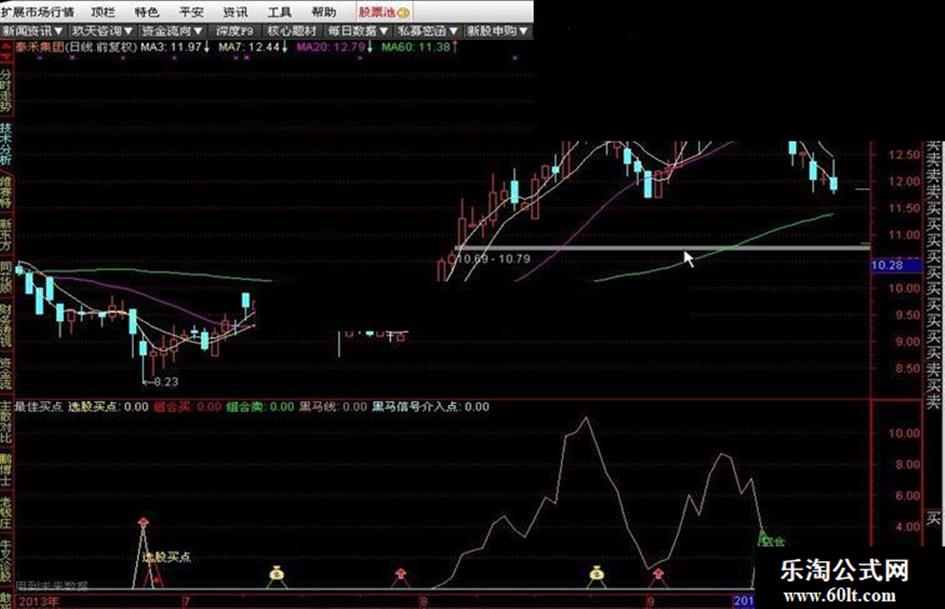945x609 pixels.
Task: Click the 黑马信号介入点 indicator value
Action: (x=430, y=406)
